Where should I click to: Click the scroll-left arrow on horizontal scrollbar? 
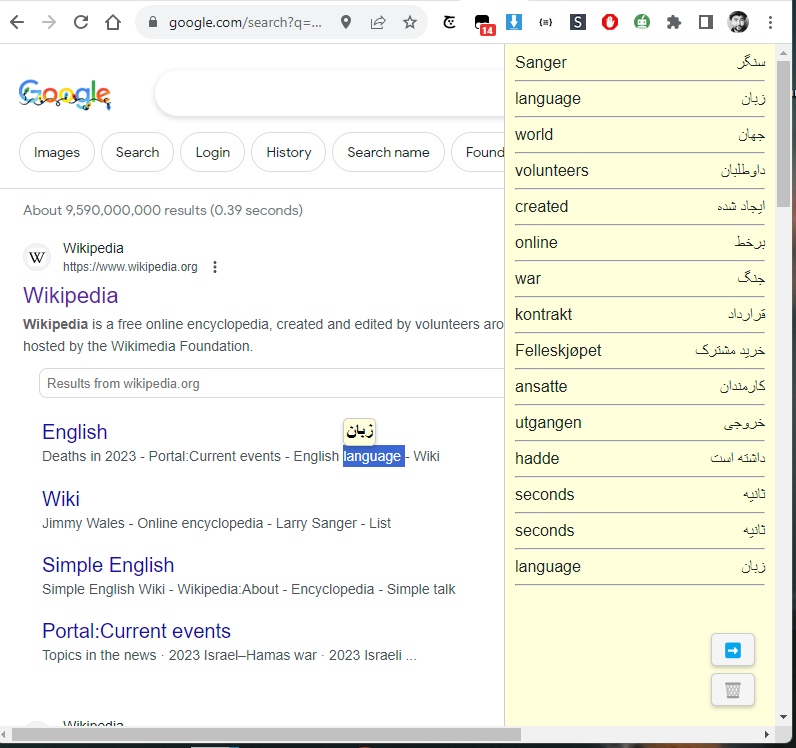pyautogui.click(x=5, y=734)
